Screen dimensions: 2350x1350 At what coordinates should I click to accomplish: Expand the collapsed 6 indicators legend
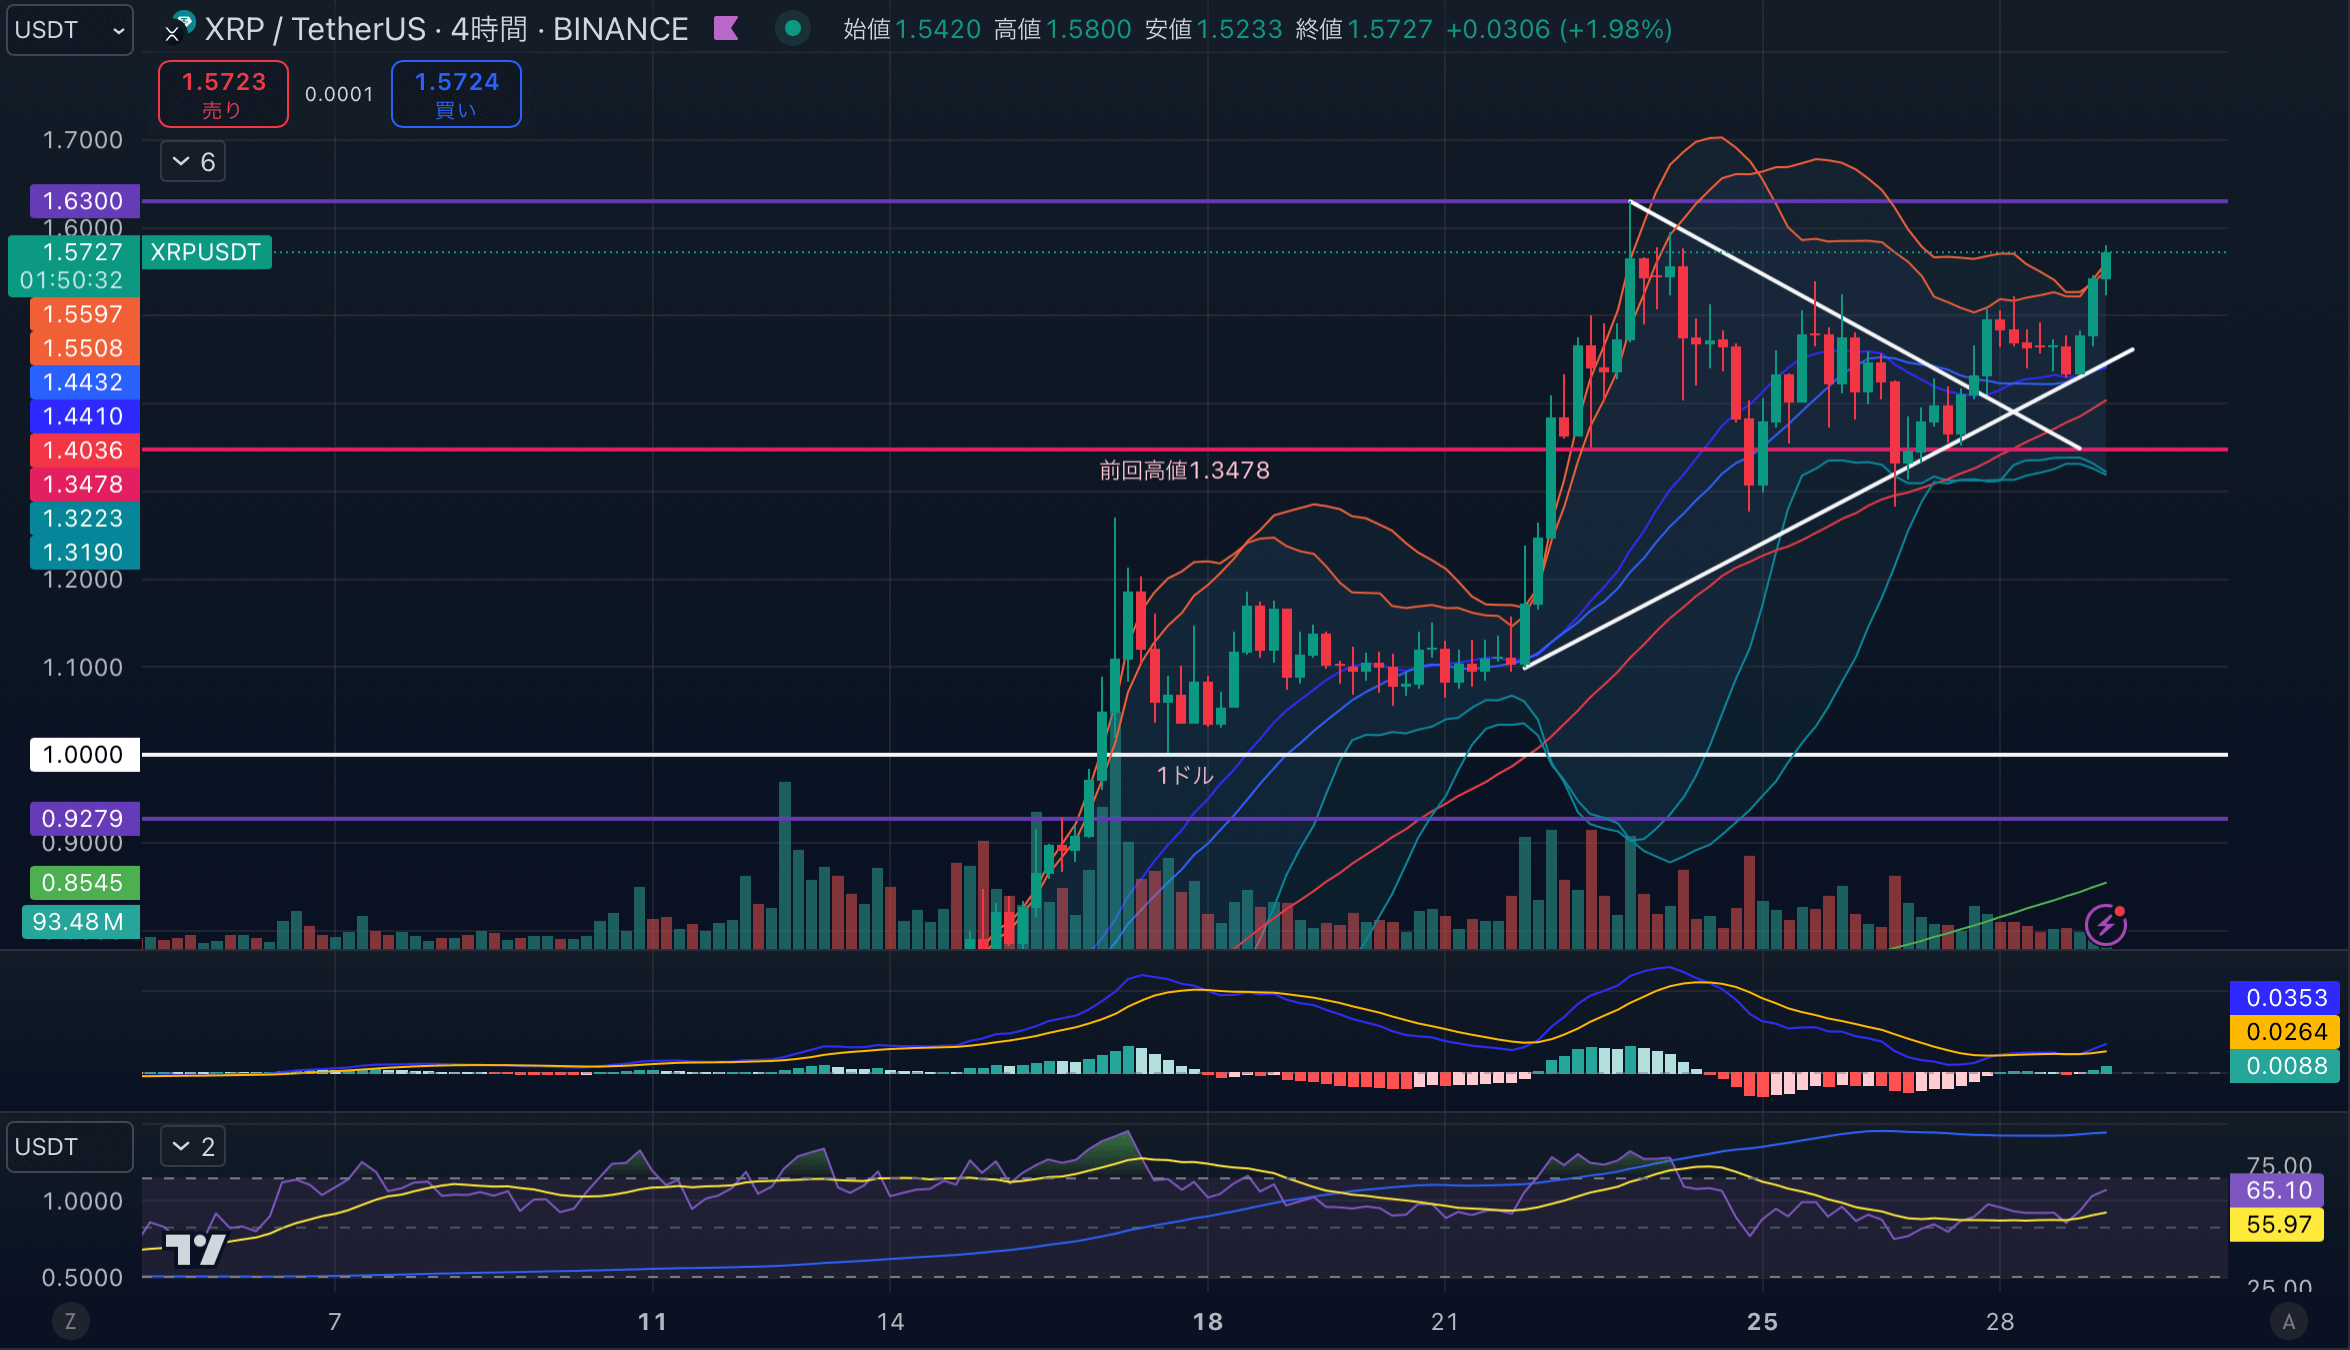193,162
